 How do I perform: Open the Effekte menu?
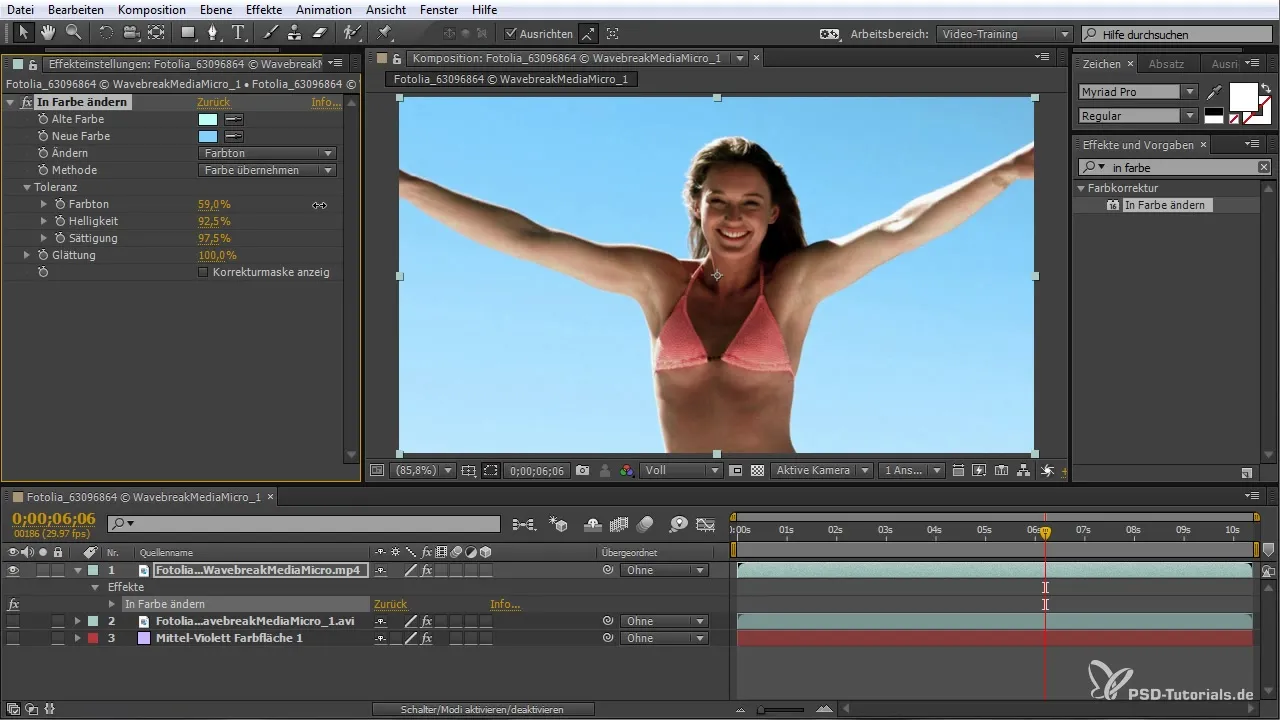tap(264, 9)
